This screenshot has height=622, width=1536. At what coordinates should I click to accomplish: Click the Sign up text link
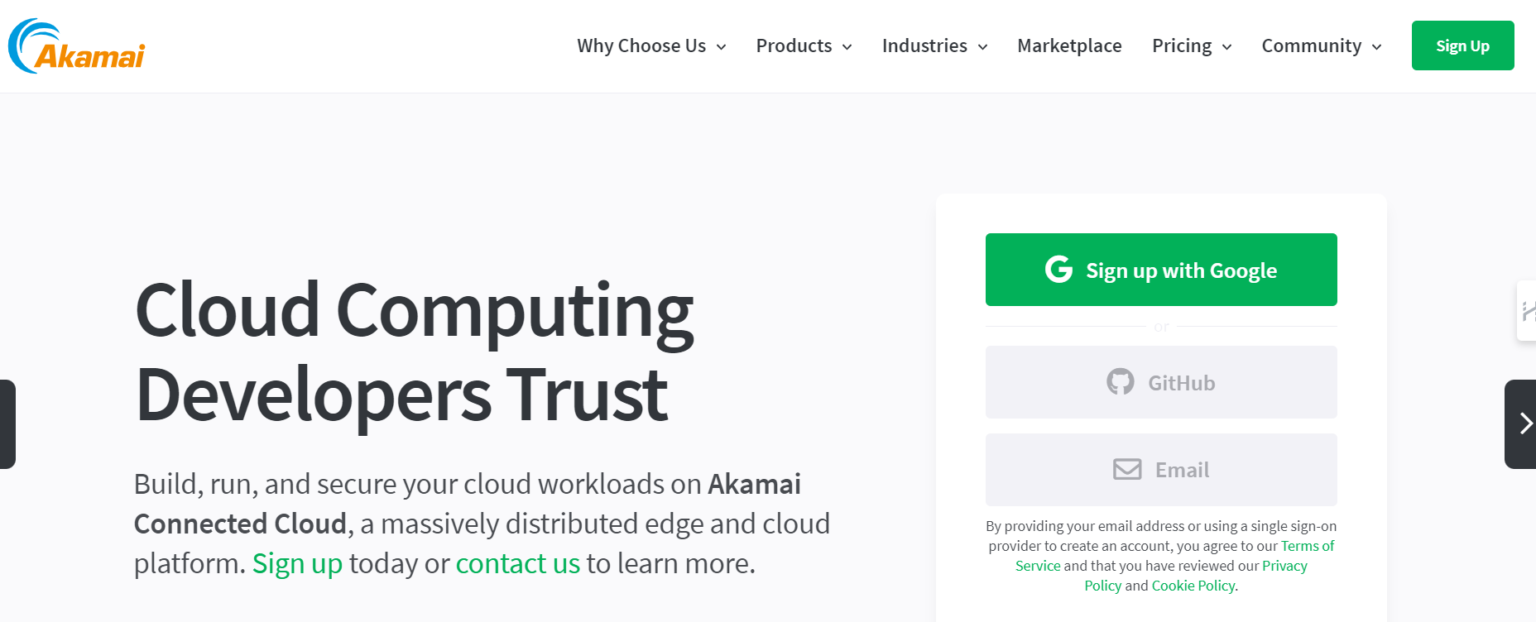(x=297, y=563)
